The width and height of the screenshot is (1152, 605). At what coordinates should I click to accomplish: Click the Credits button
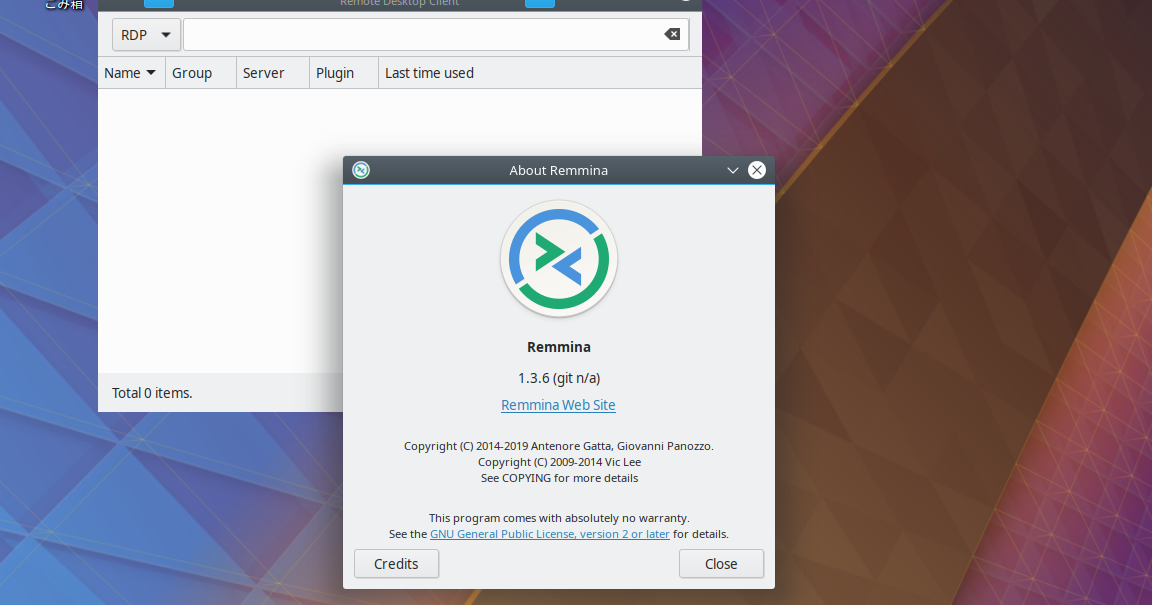(x=396, y=563)
